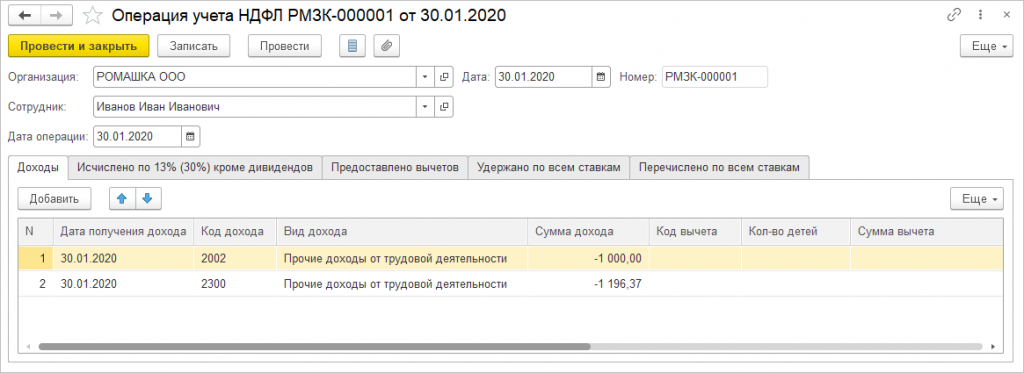Click Провести и закрыть button

[x=78, y=46]
